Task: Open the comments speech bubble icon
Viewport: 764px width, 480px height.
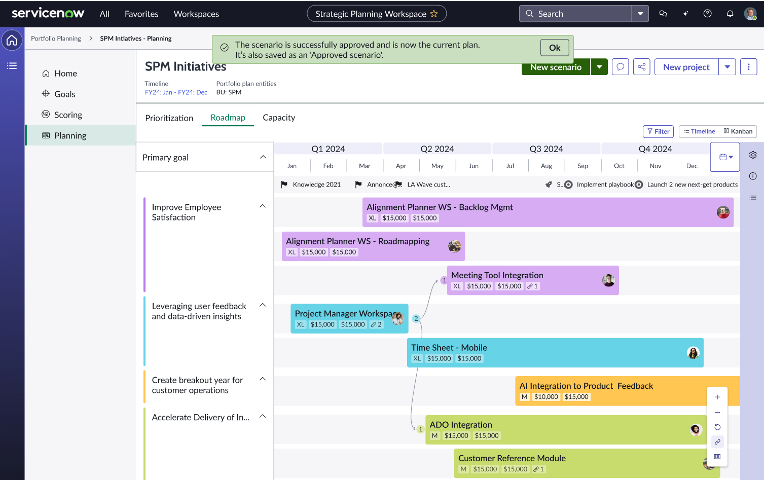Action: pos(620,67)
